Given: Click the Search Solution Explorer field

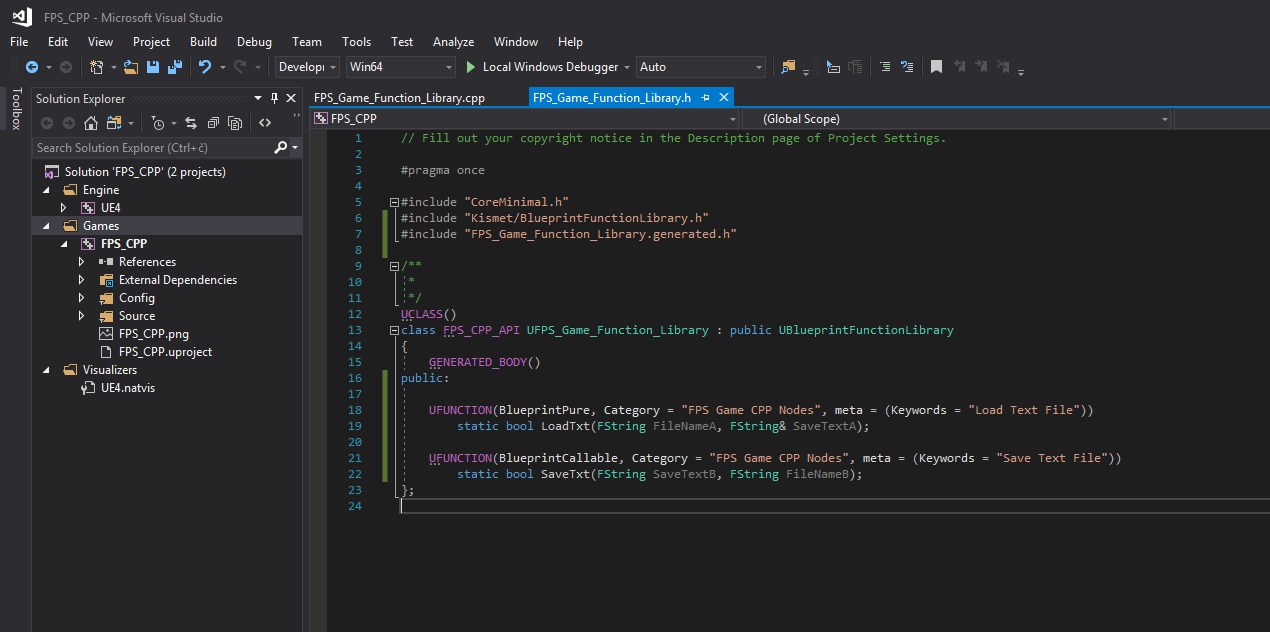Looking at the screenshot, I should pyautogui.click(x=152, y=147).
